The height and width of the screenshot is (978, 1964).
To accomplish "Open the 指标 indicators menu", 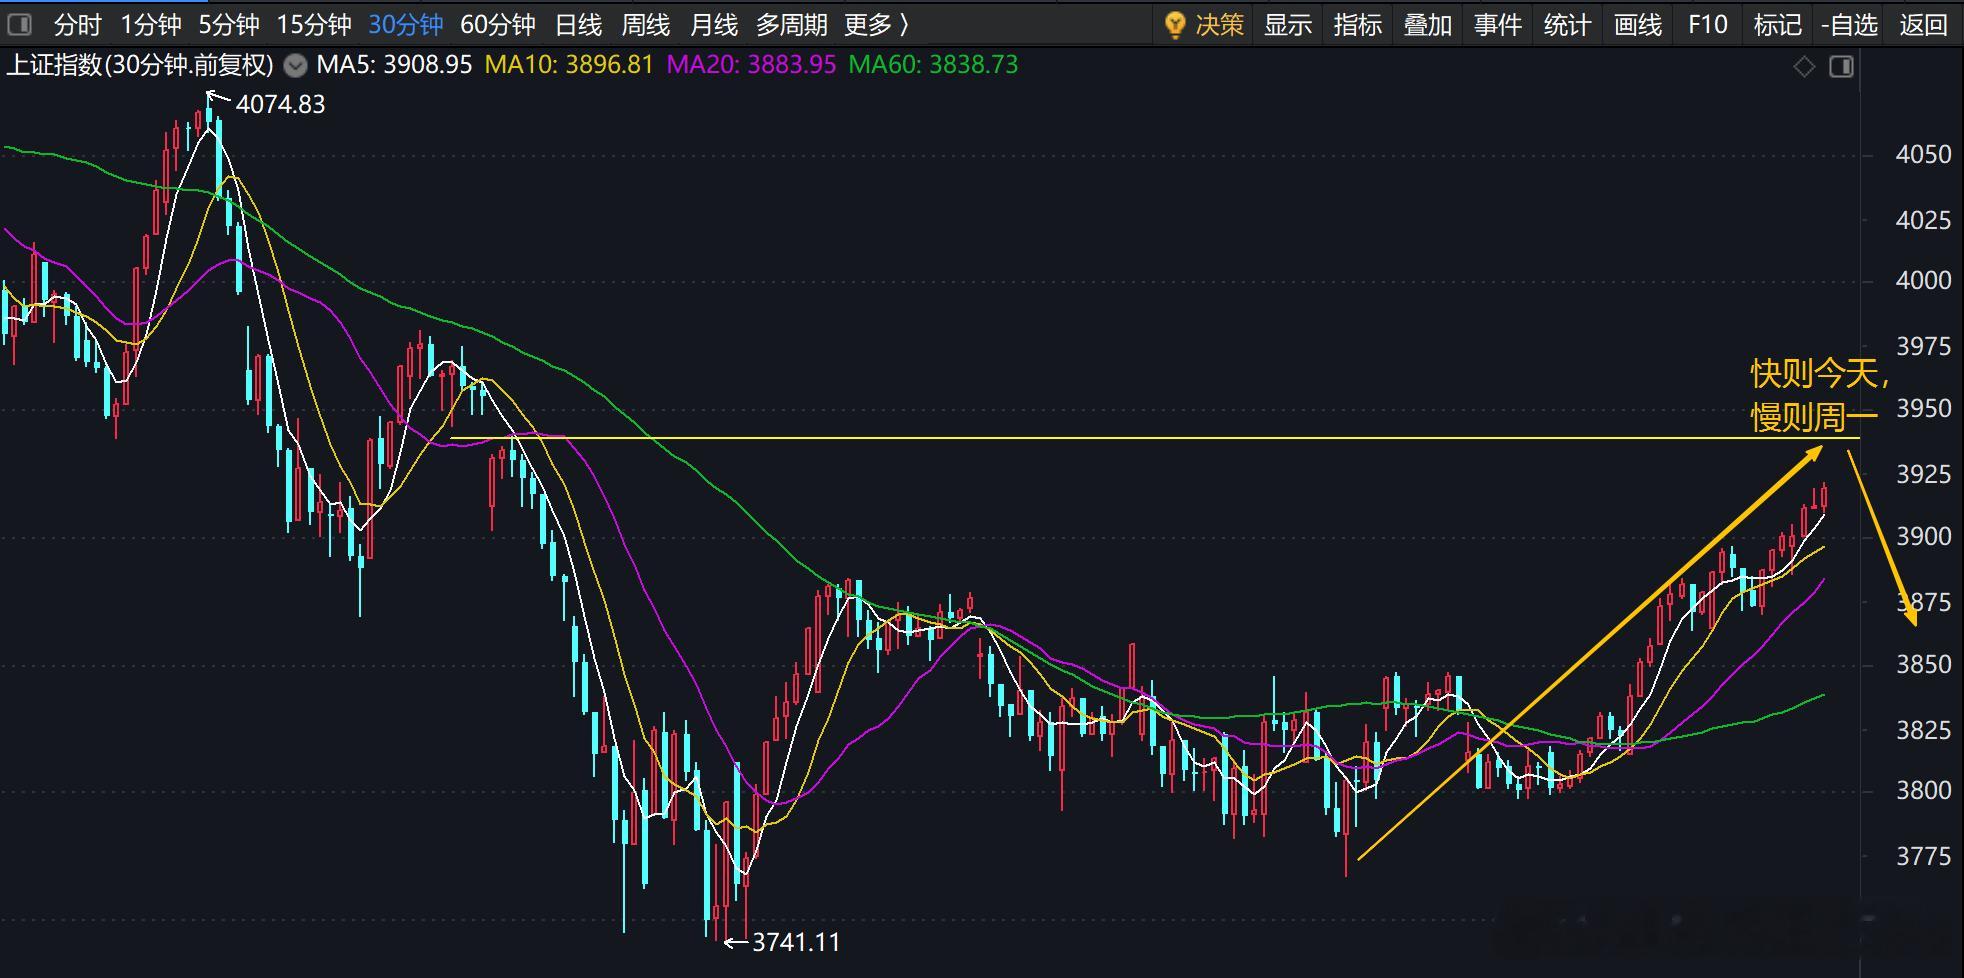I will point(1357,24).
